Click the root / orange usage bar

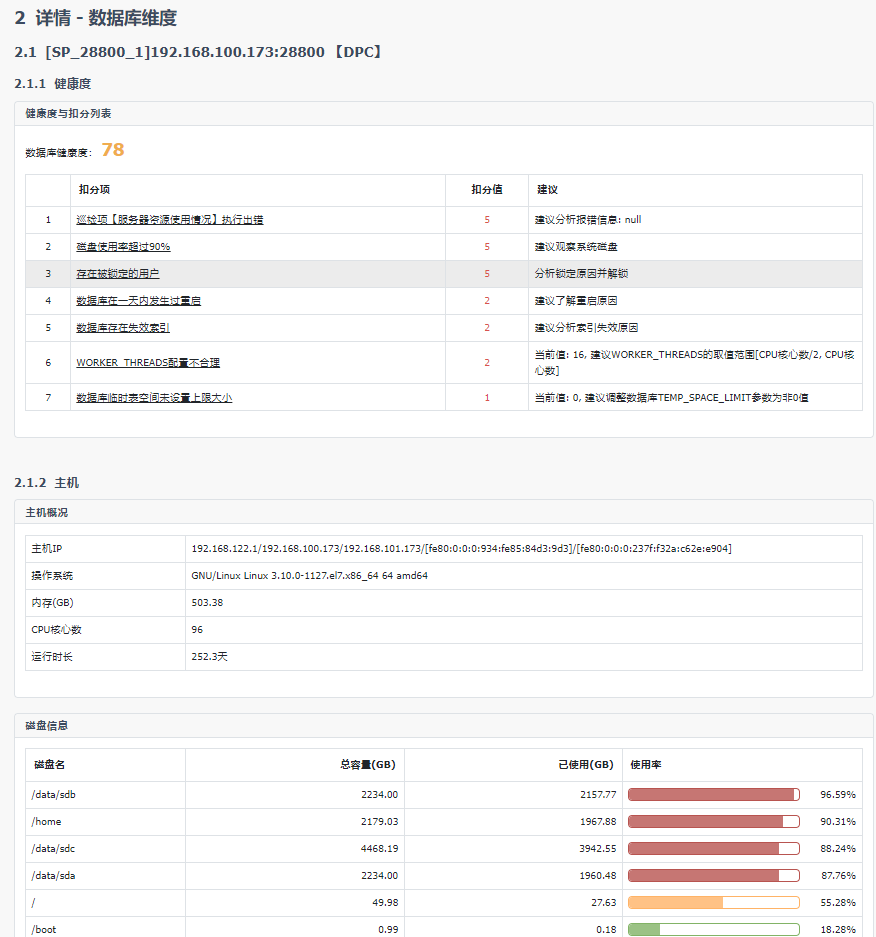[x=713, y=902]
